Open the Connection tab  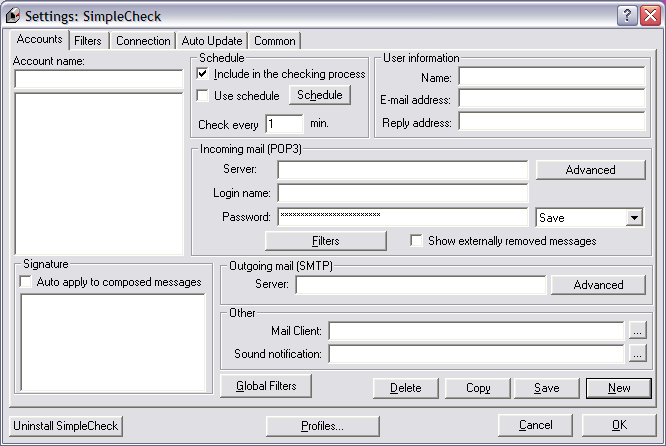[143, 41]
